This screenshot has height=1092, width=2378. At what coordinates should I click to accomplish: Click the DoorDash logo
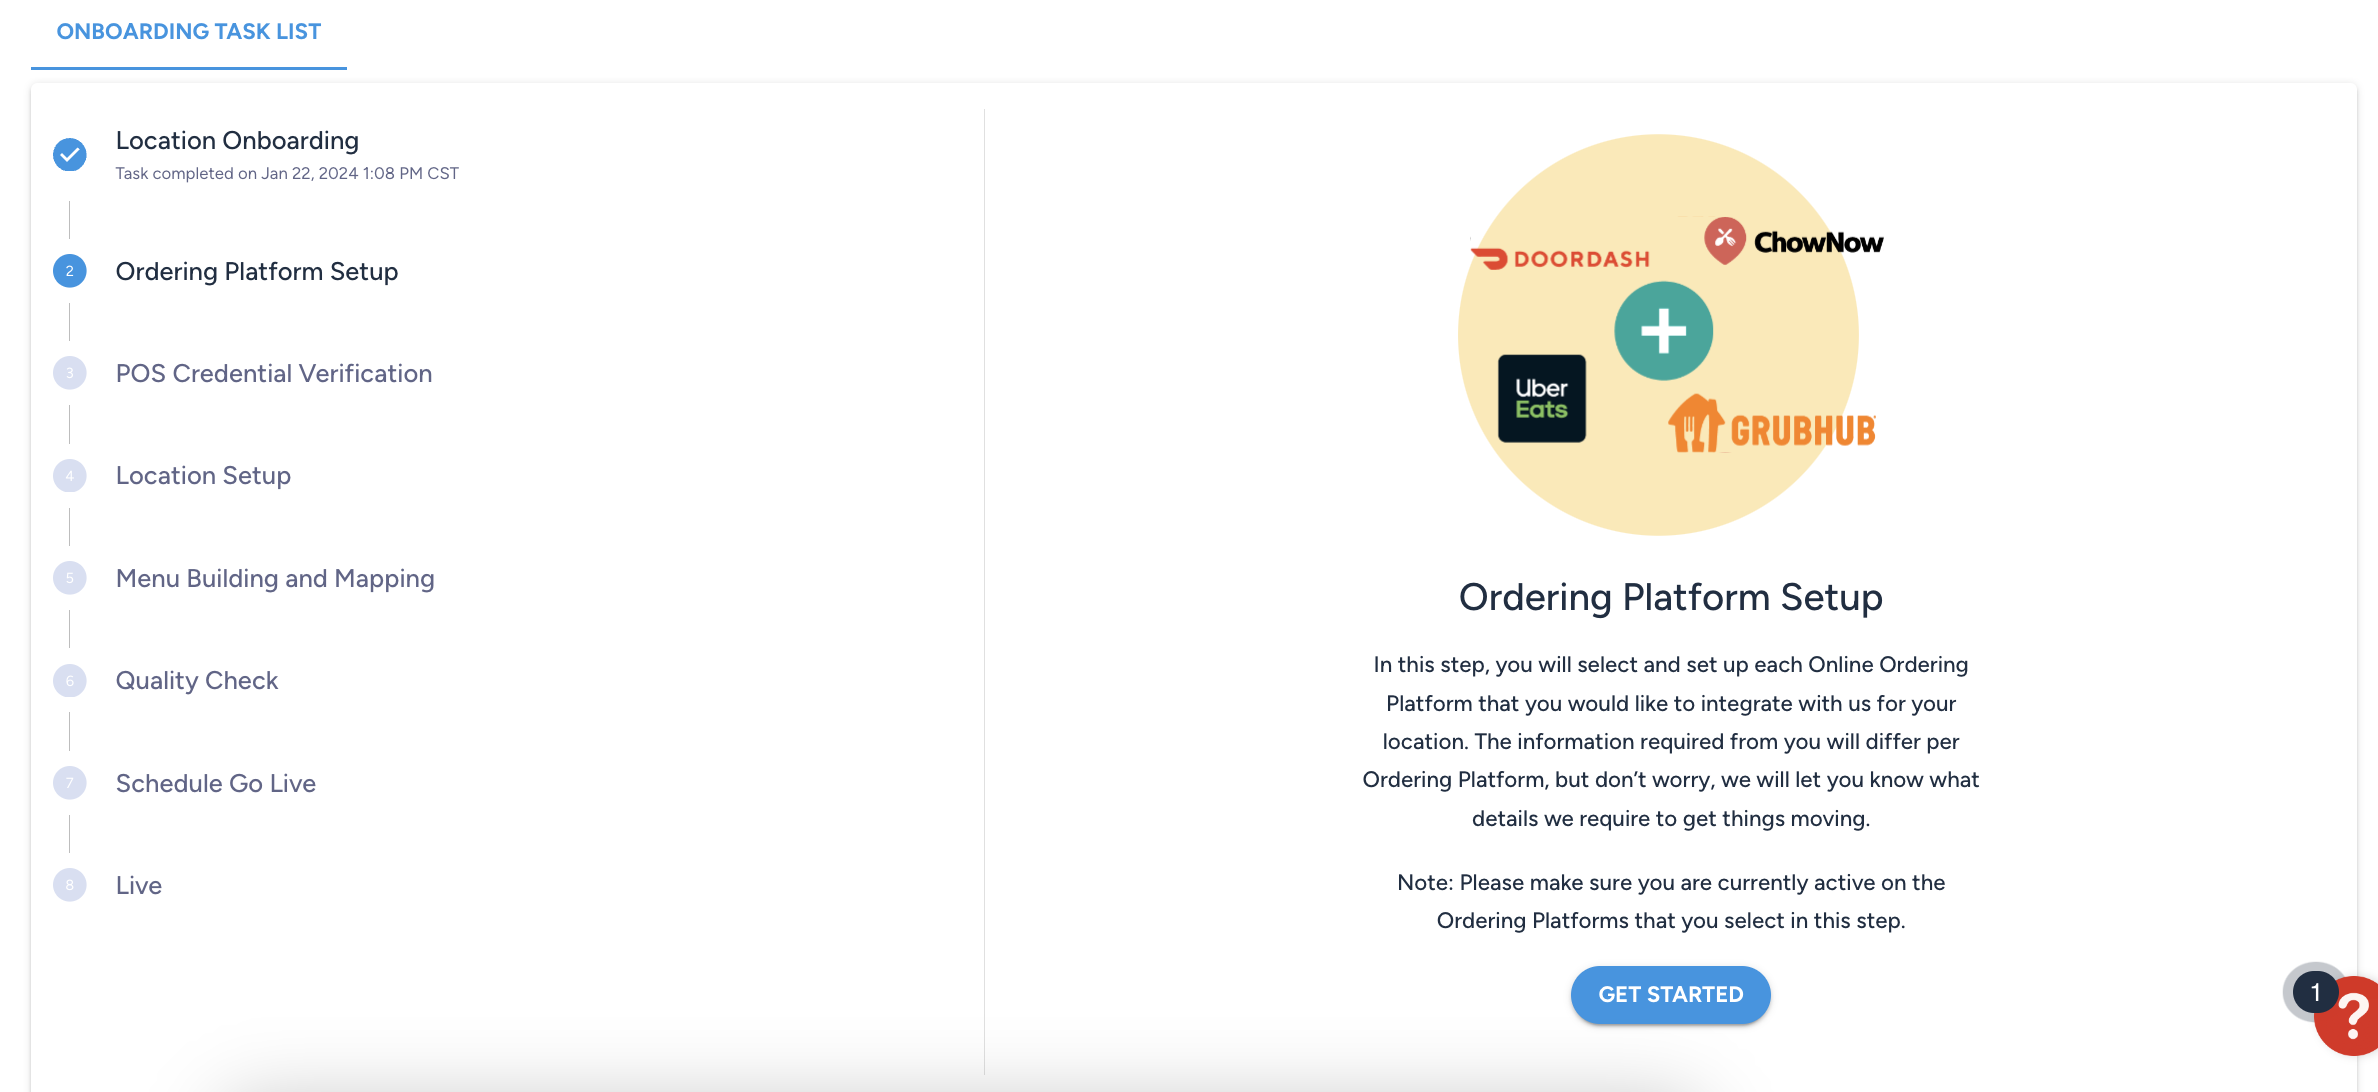(x=1561, y=258)
